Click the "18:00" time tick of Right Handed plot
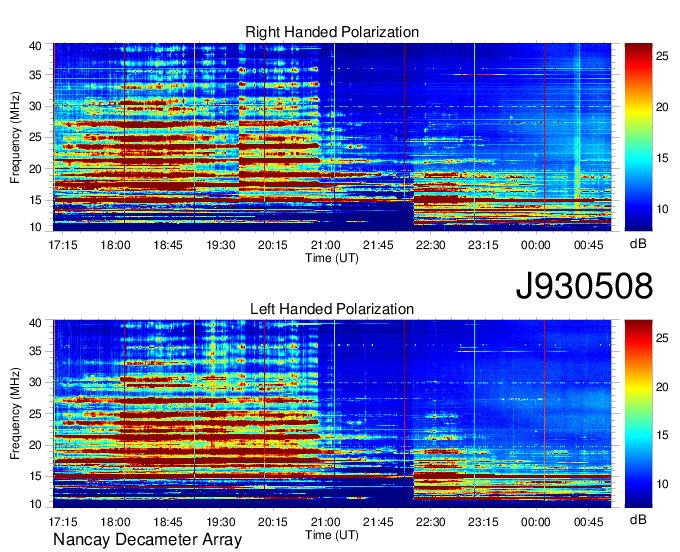The width and height of the screenshot is (680, 552). tap(115, 245)
